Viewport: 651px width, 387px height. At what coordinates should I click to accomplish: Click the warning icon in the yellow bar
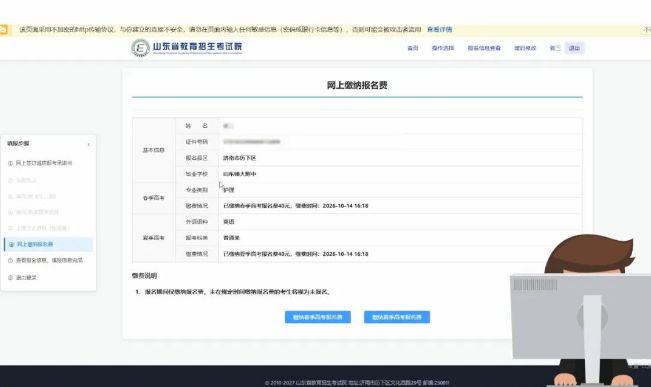click(x=3, y=29)
